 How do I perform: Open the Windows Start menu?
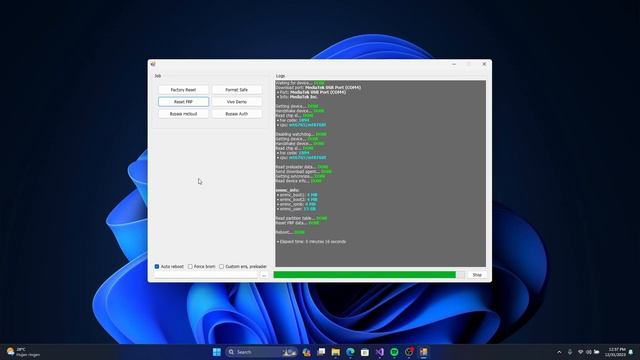[x=217, y=352]
